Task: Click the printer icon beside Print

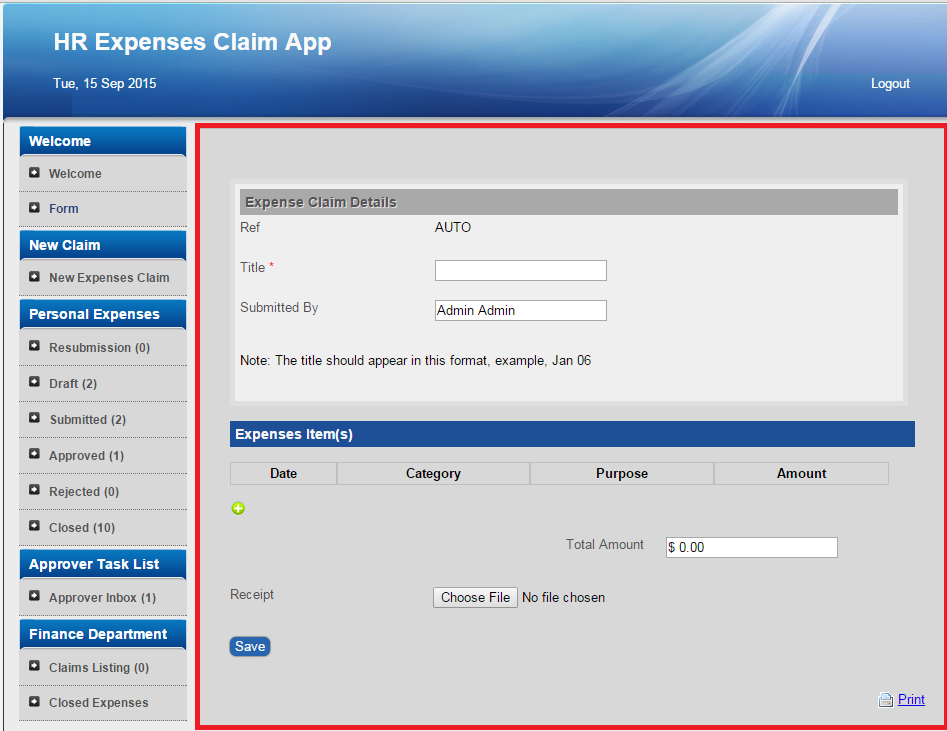Action: coord(885,700)
